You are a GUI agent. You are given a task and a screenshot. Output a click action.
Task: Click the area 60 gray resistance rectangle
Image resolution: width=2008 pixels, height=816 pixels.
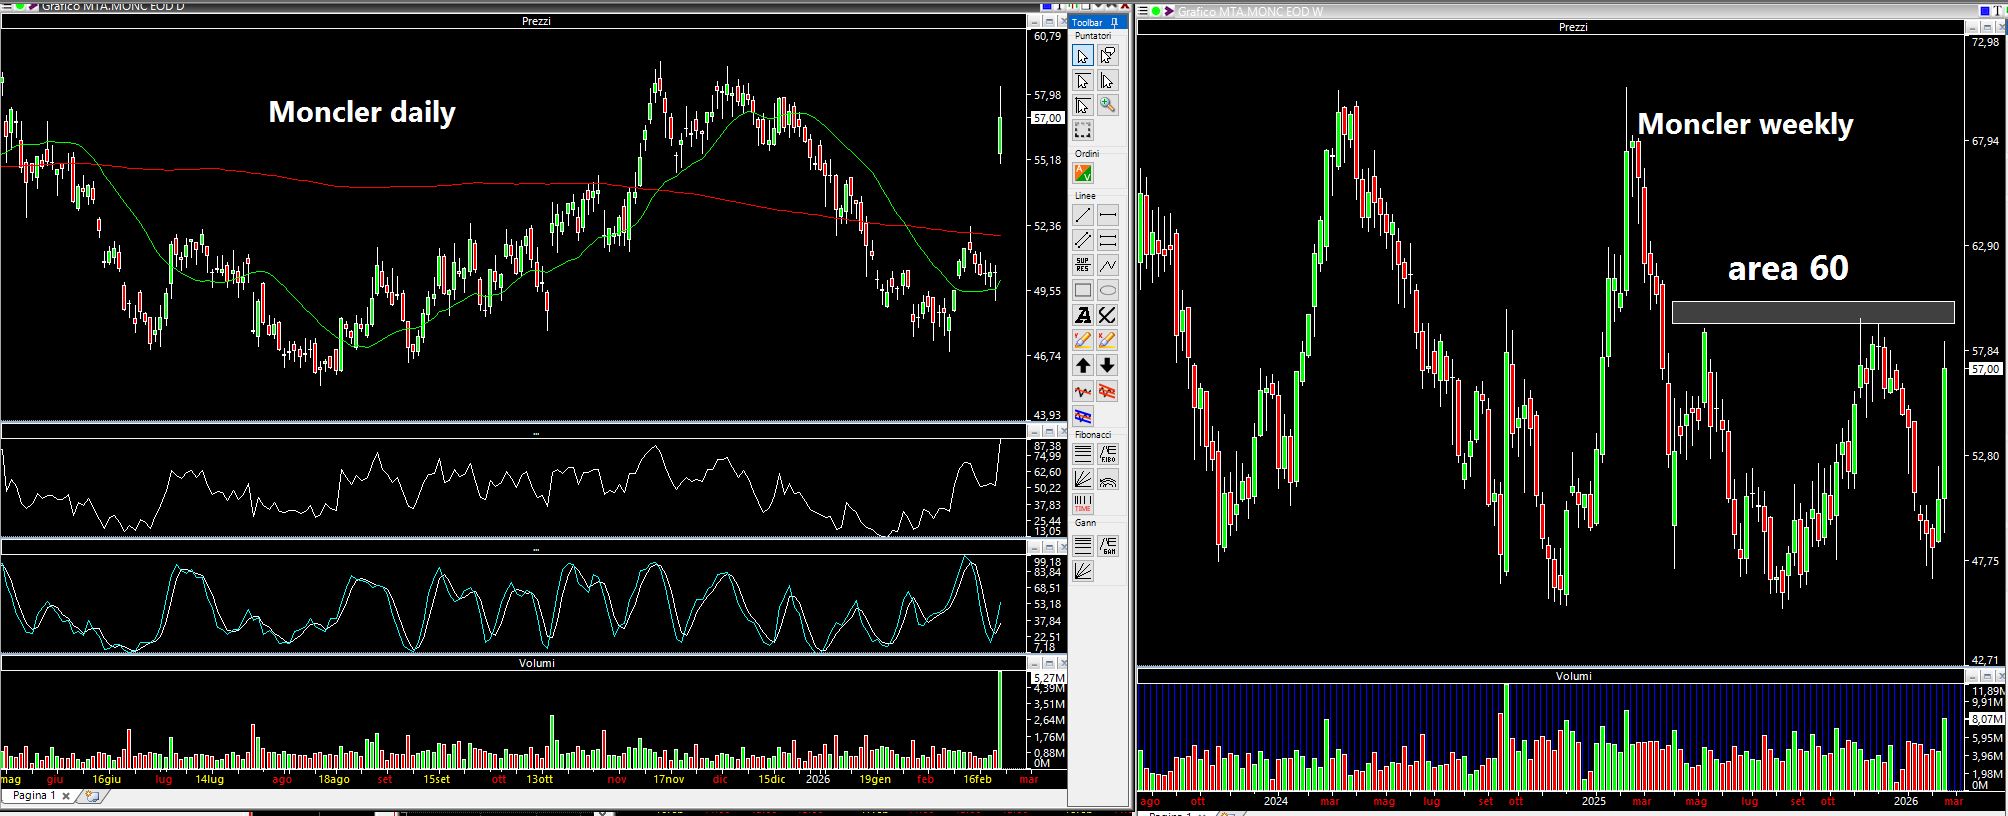pos(1812,313)
